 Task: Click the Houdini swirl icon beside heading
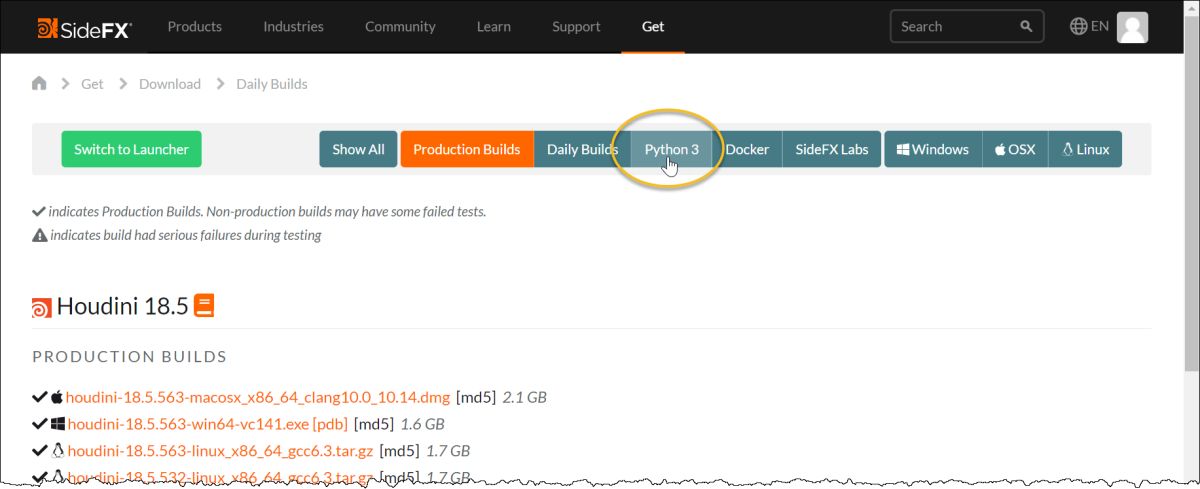click(42, 307)
